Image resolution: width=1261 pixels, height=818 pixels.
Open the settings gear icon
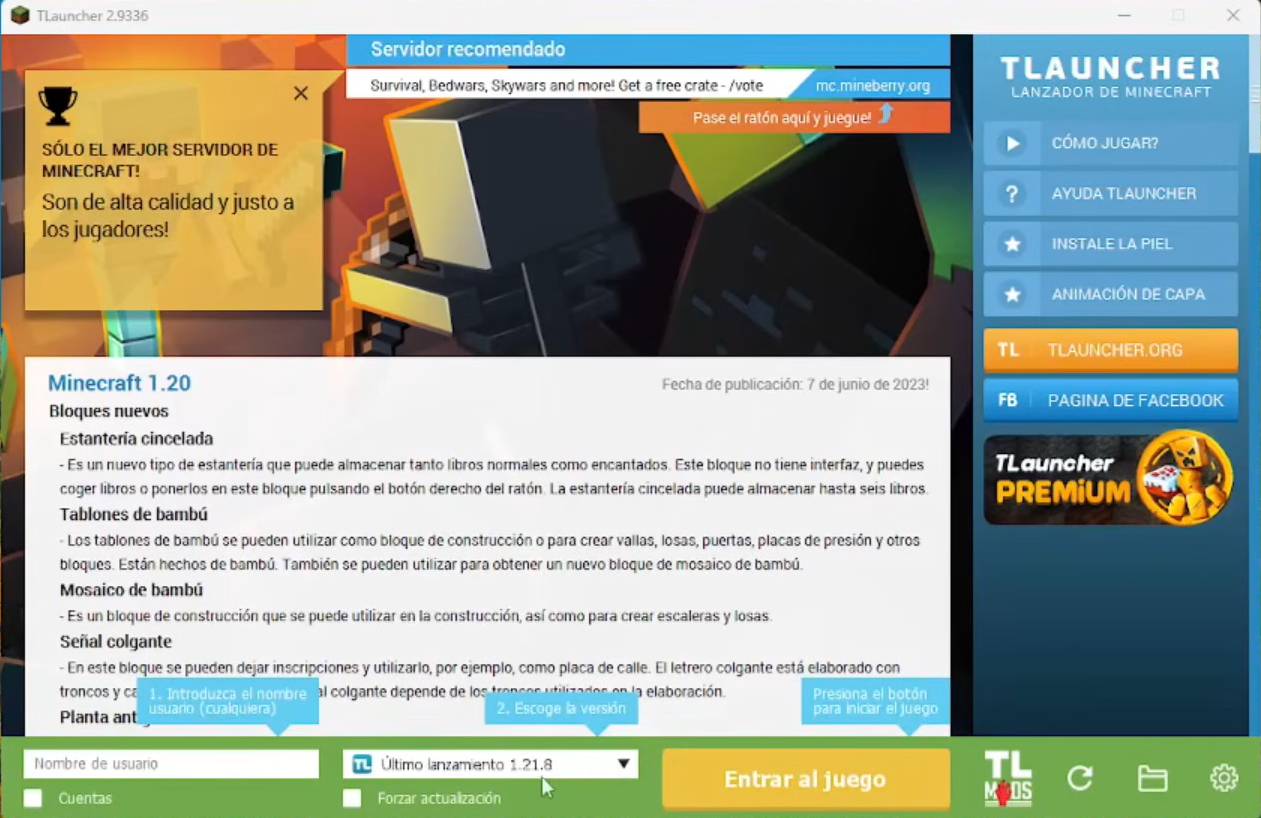[1224, 778]
